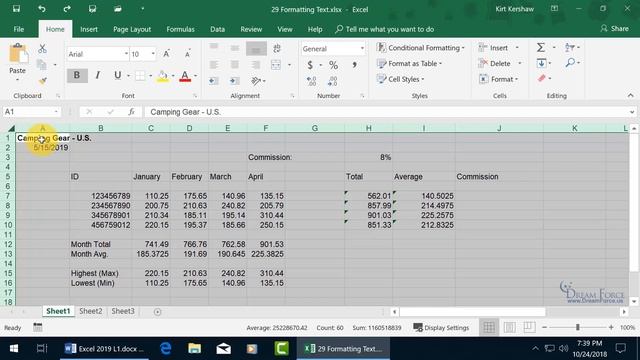
Task: Toggle Top Align for selected cells
Action: point(214,47)
